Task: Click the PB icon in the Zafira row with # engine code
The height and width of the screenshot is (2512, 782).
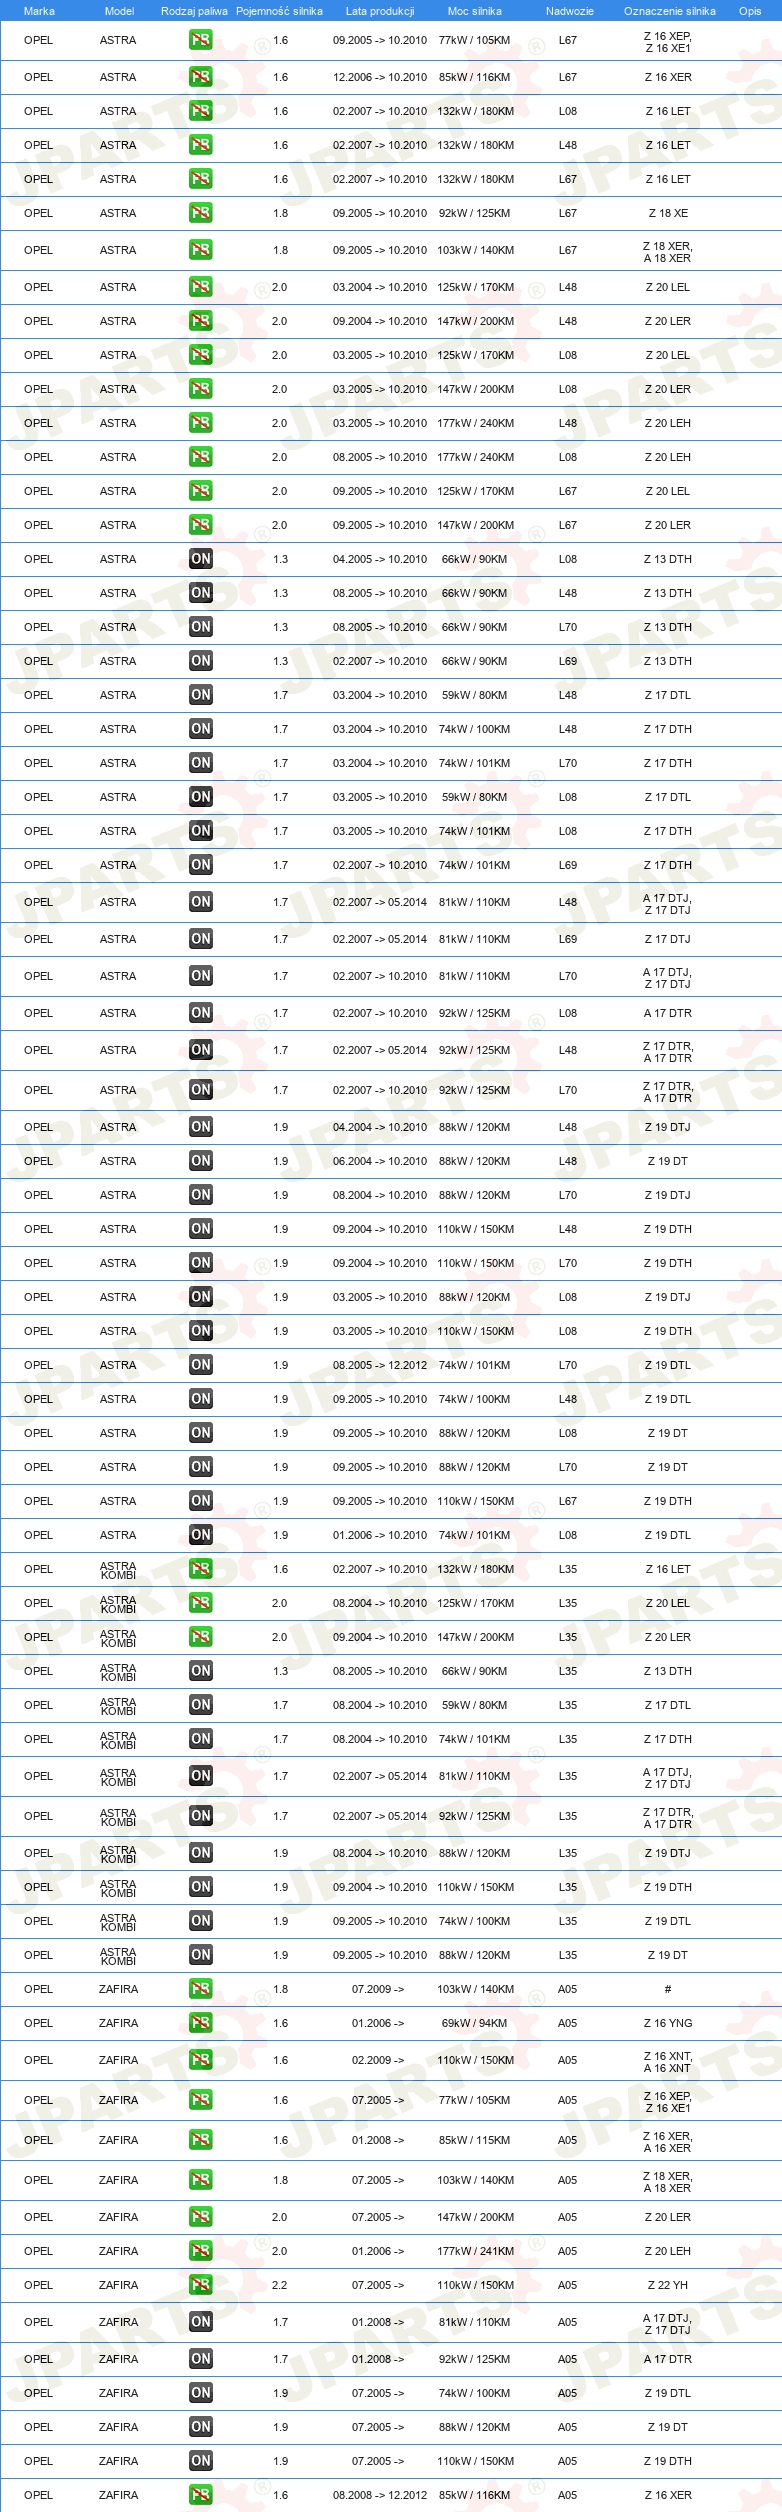Action: tap(200, 1989)
